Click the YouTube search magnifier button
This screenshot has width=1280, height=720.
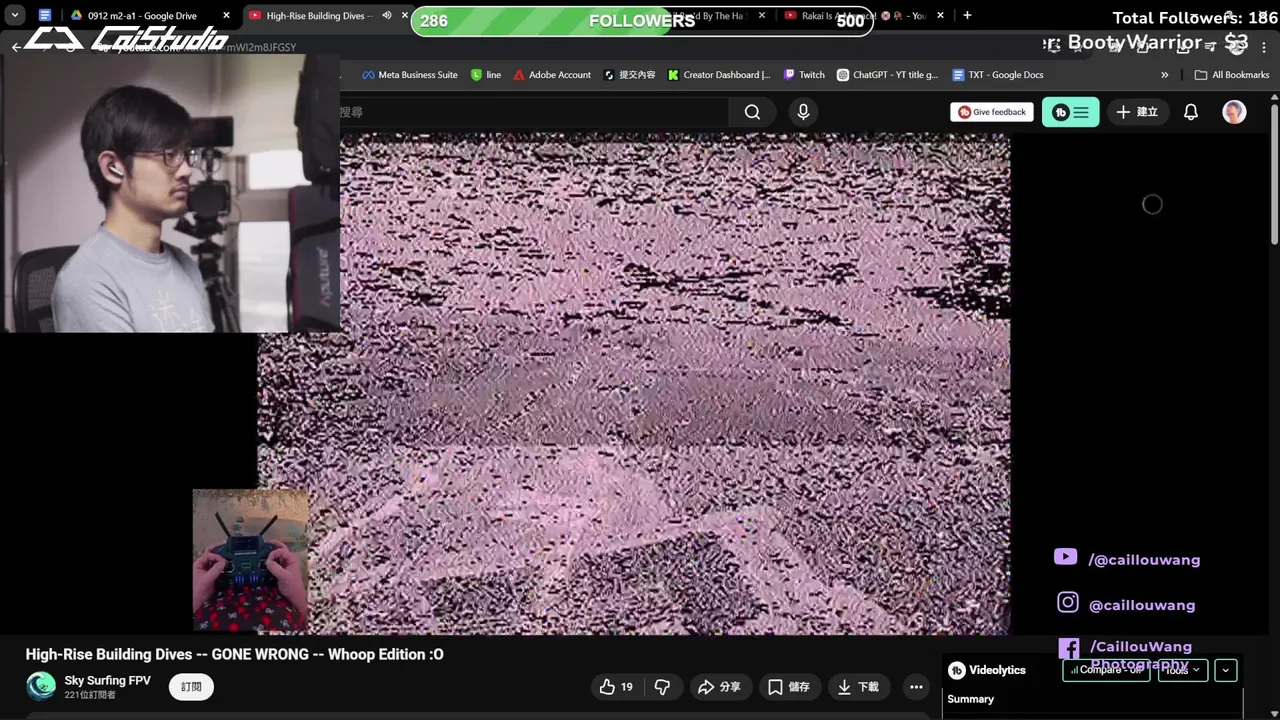752,112
